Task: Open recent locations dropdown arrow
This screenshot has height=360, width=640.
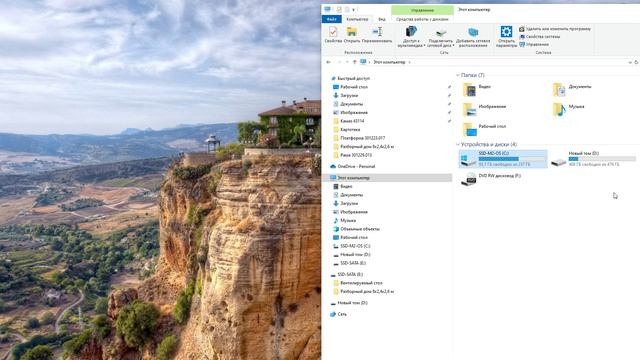Action: click(347, 62)
